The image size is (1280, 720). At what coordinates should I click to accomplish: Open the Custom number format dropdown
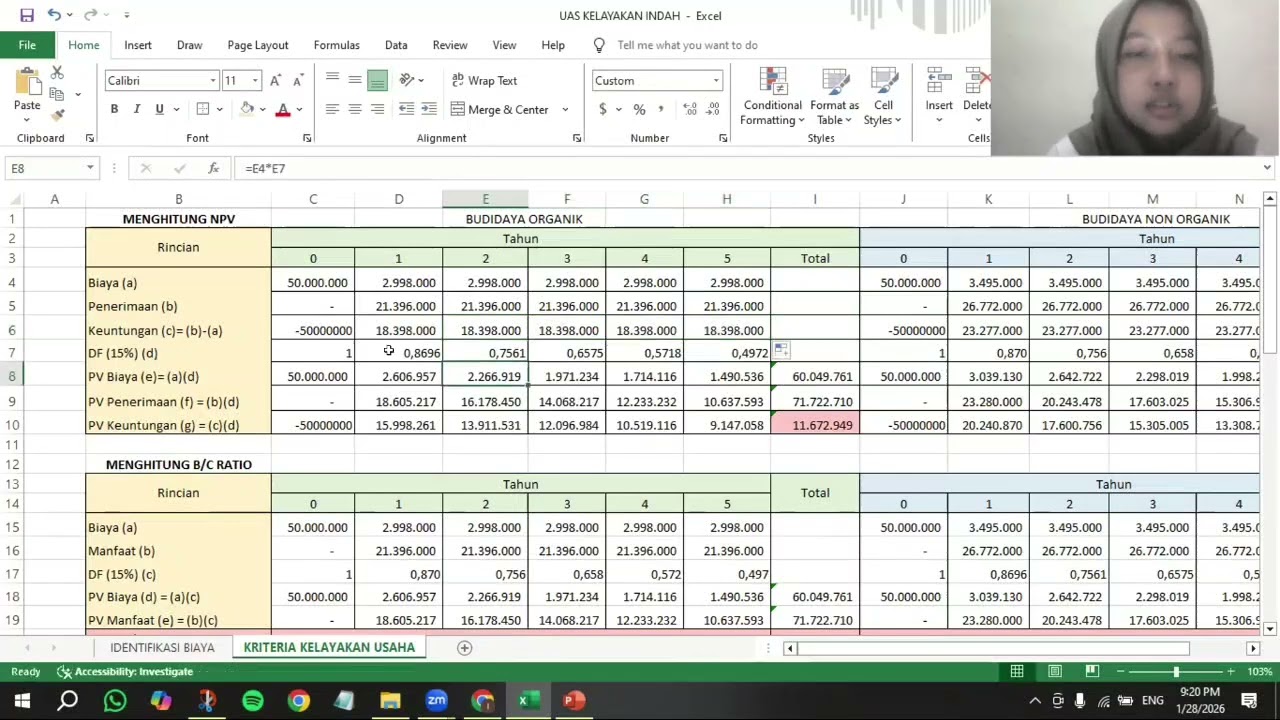pos(716,81)
